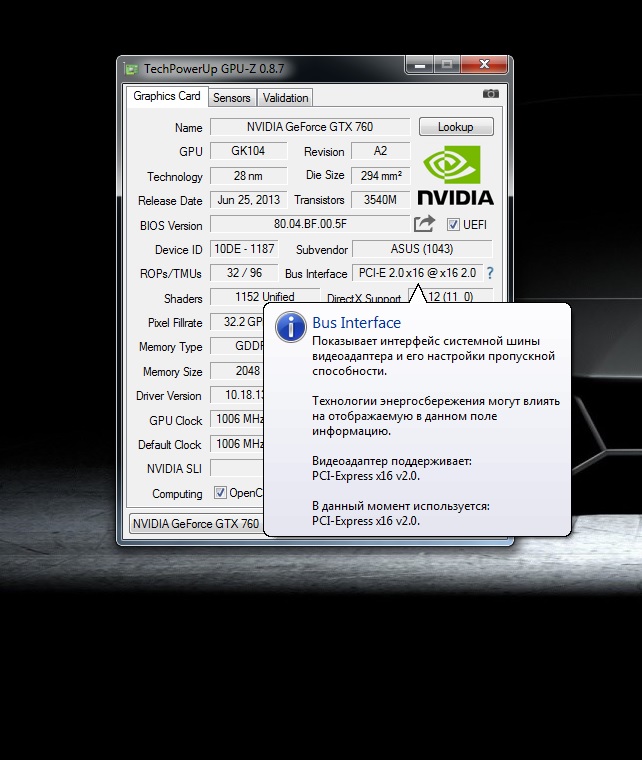Screen dimensions: 642x760
Task: Click the "Computing" label
Action: point(177,493)
